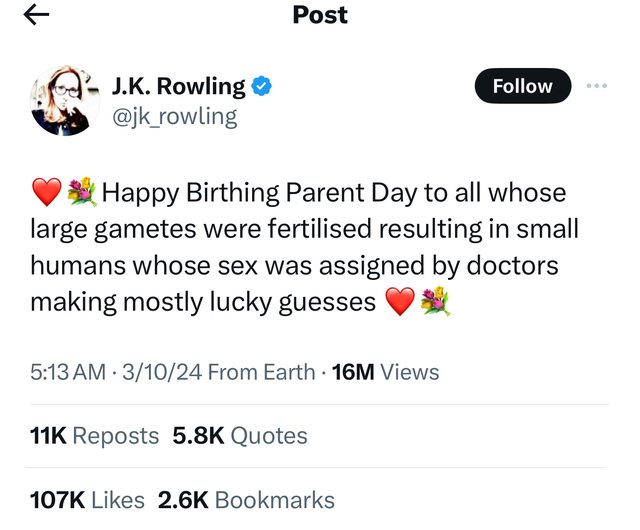This screenshot has height=530, width=640.
Task: Click the 5:13 AM 3/10/24 timestamp
Action: click(x=117, y=372)
